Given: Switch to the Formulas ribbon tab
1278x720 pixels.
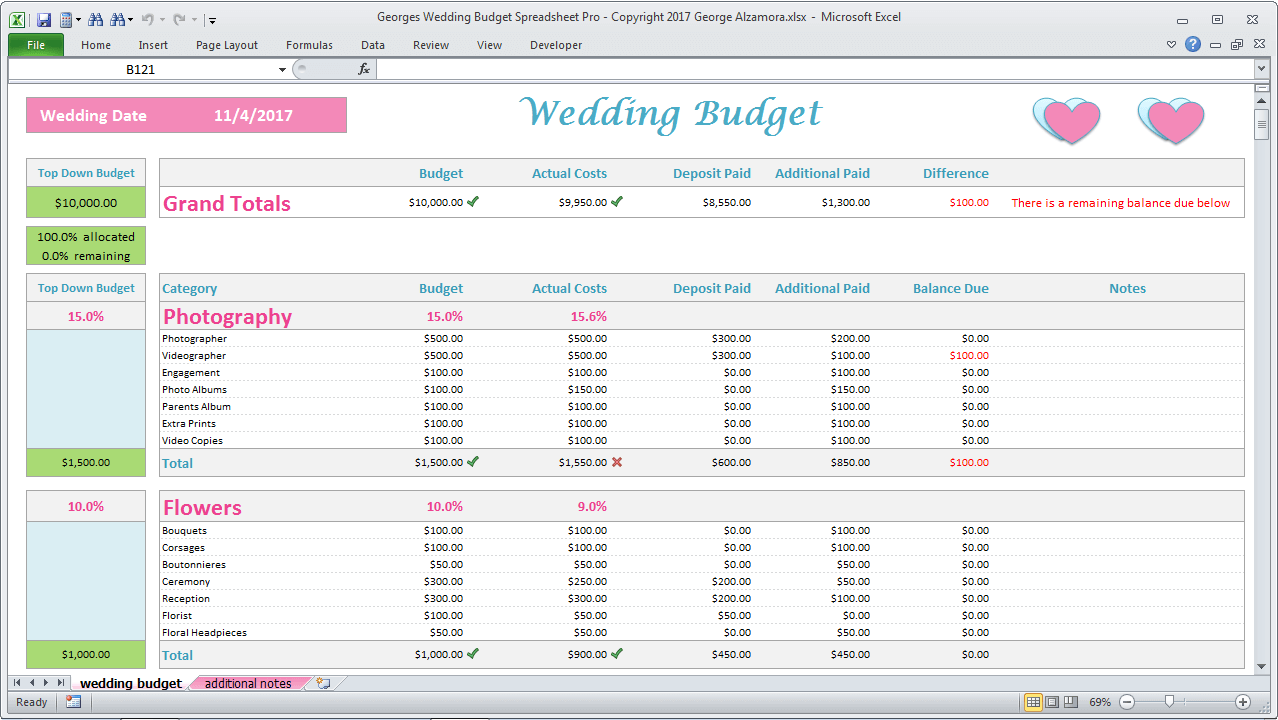Looking at the screenshot, I should [309, 45].
